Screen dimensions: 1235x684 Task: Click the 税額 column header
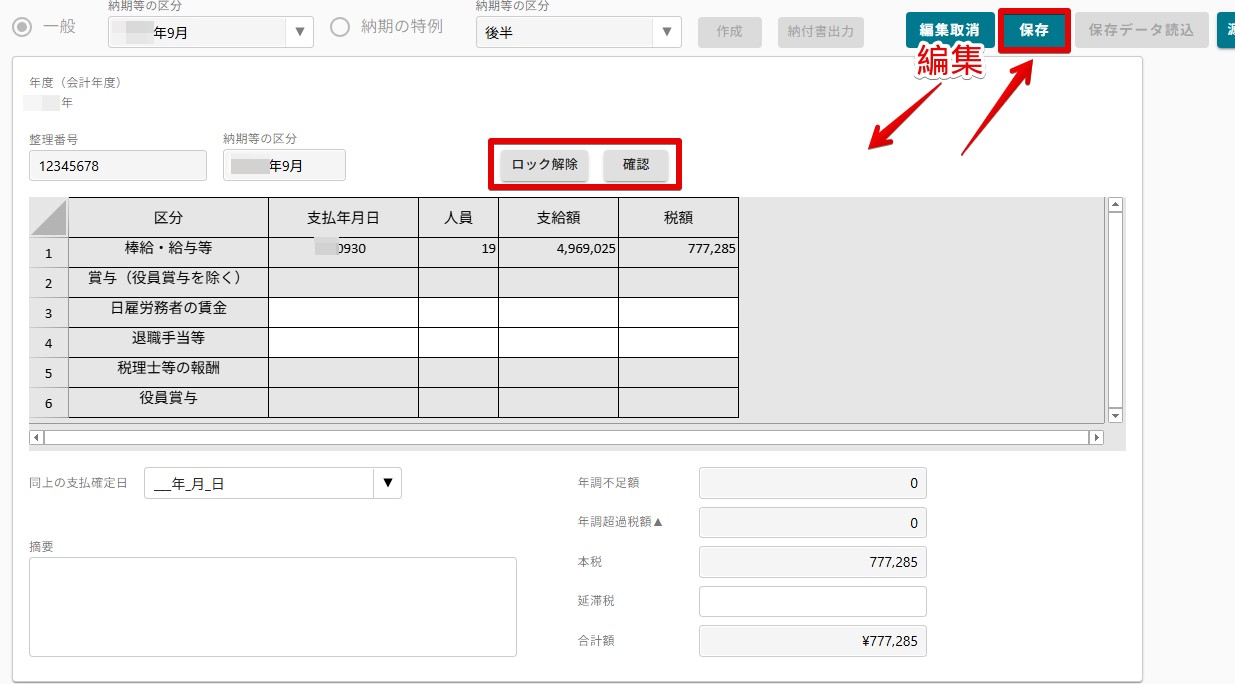click(678, 217)
